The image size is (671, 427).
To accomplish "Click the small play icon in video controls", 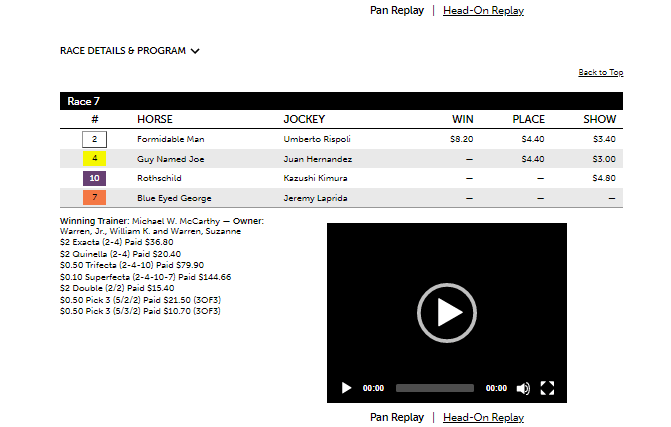I will [x=347, y=388].
